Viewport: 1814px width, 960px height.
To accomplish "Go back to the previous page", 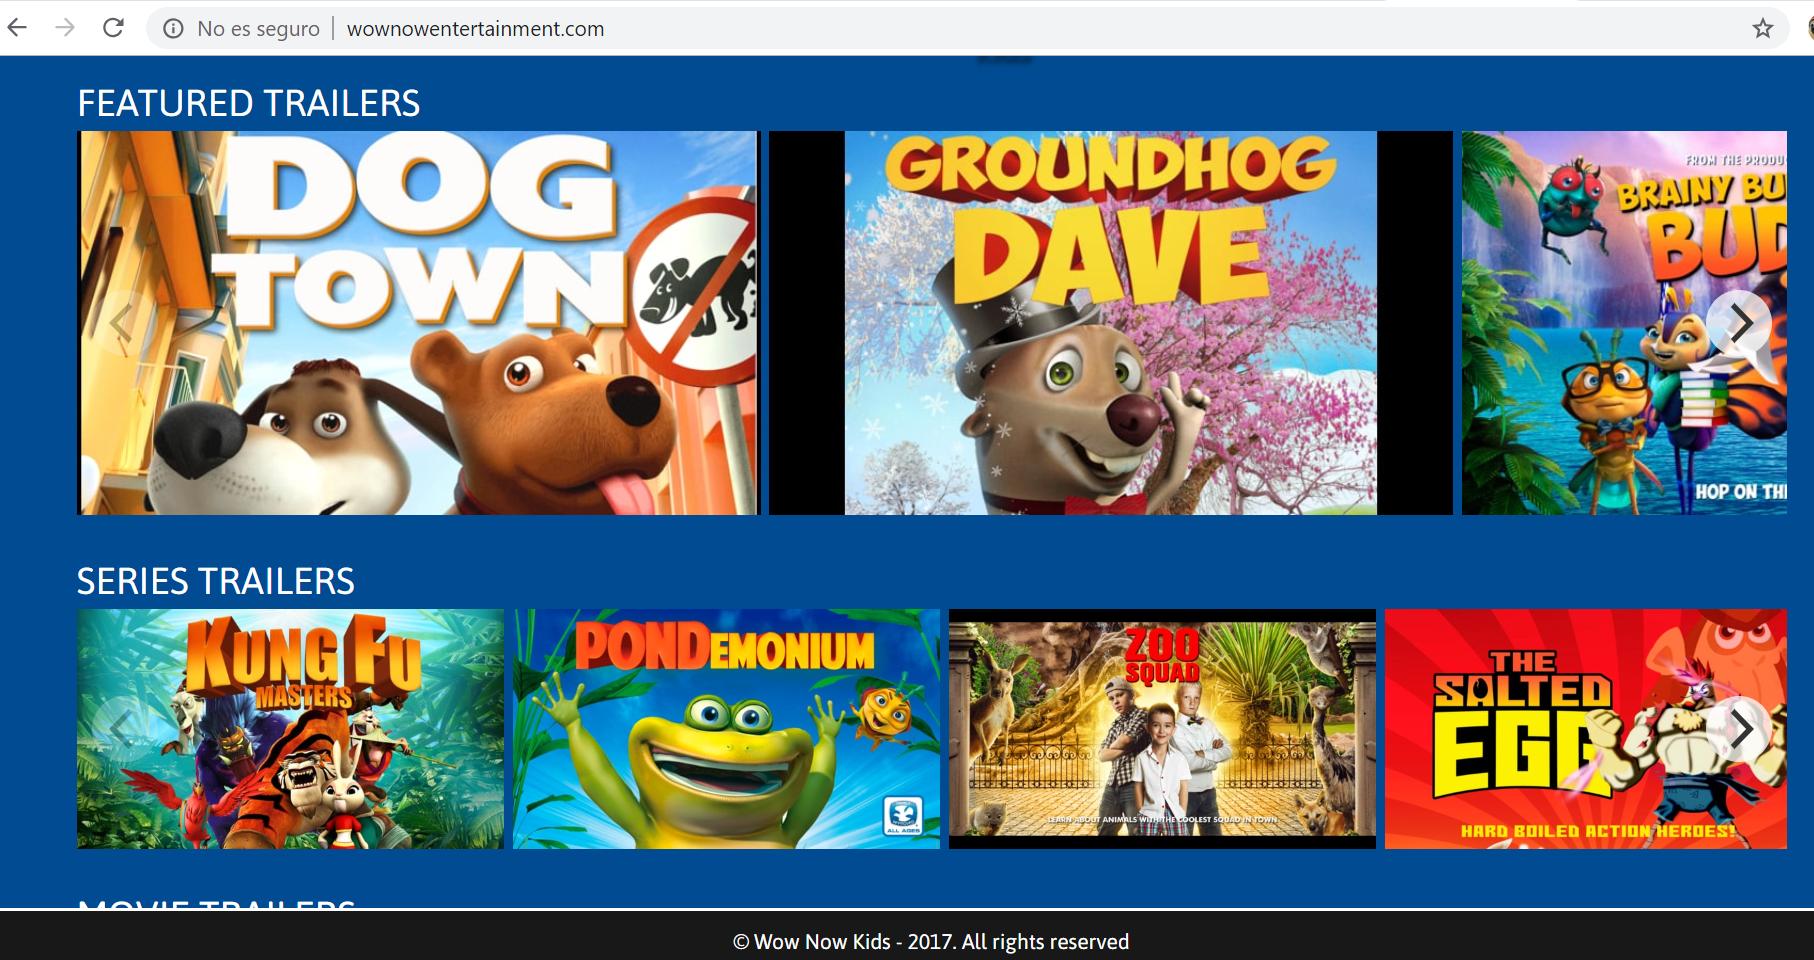I will click(17, 28).
